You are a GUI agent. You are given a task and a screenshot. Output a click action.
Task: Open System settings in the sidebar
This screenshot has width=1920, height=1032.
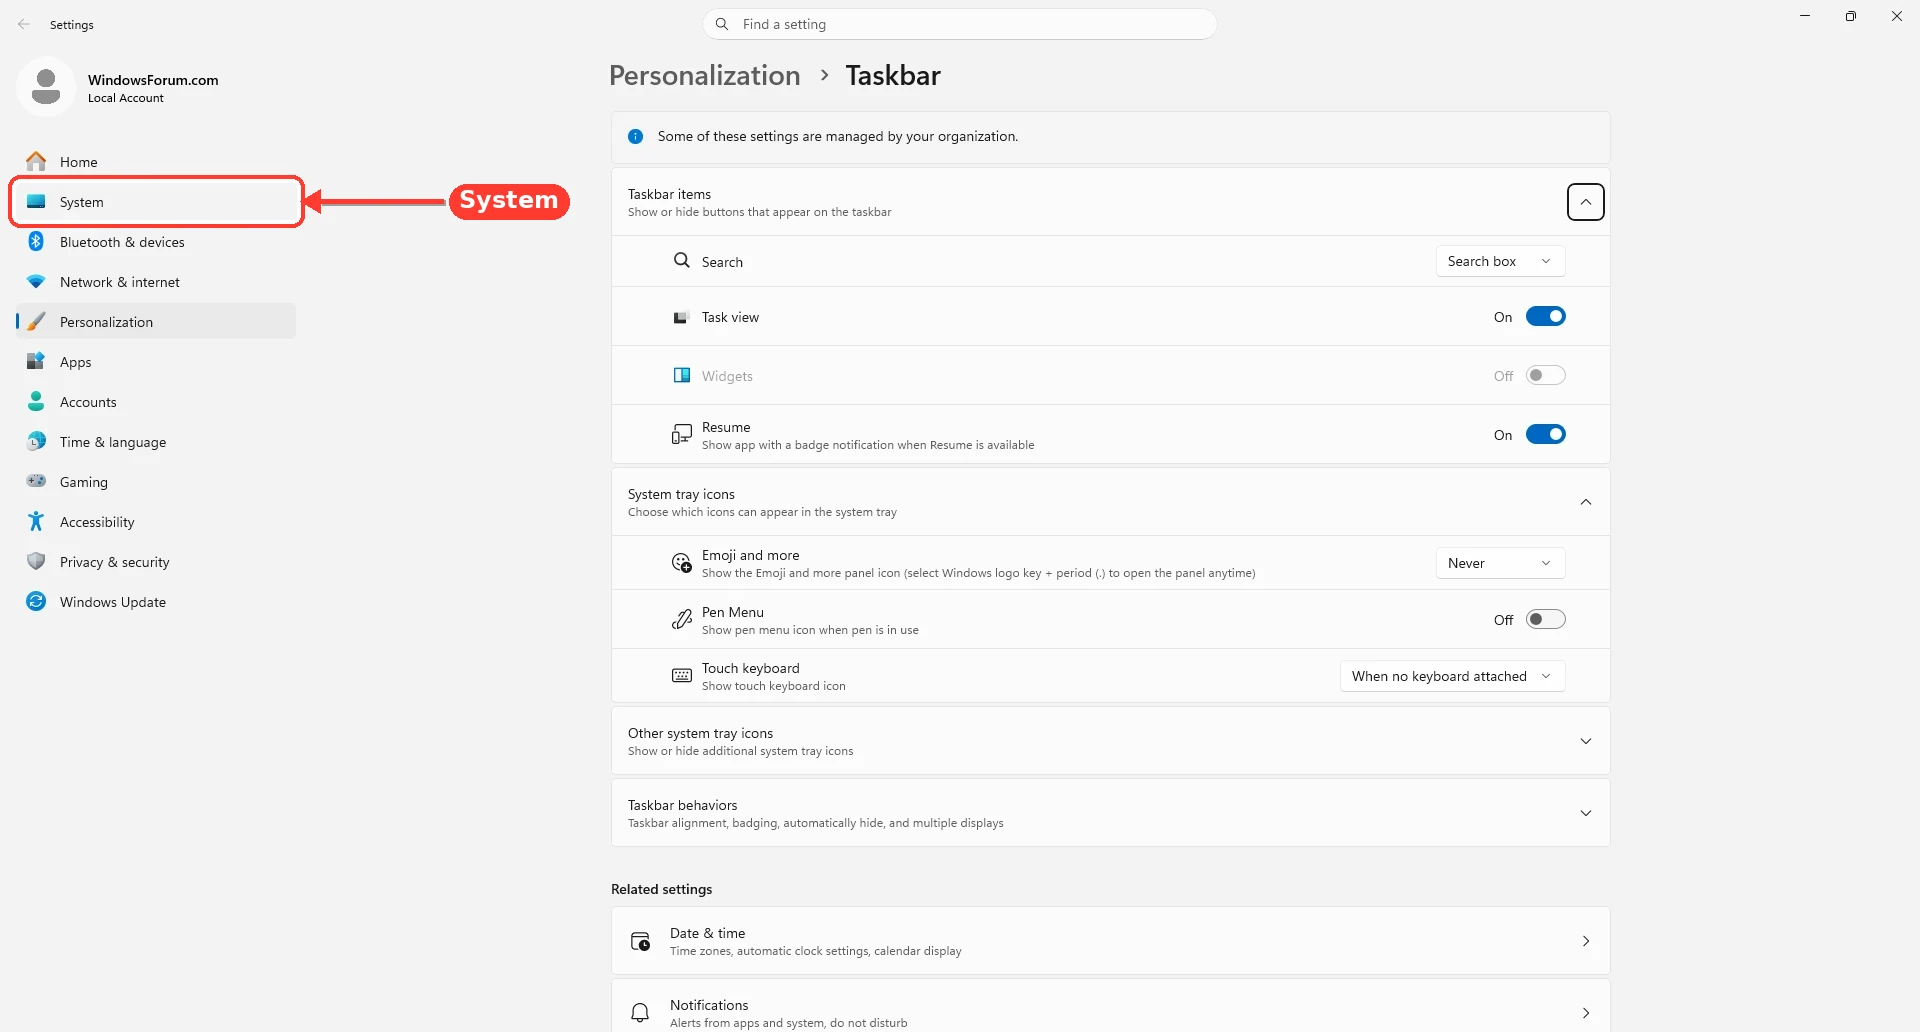156,201
